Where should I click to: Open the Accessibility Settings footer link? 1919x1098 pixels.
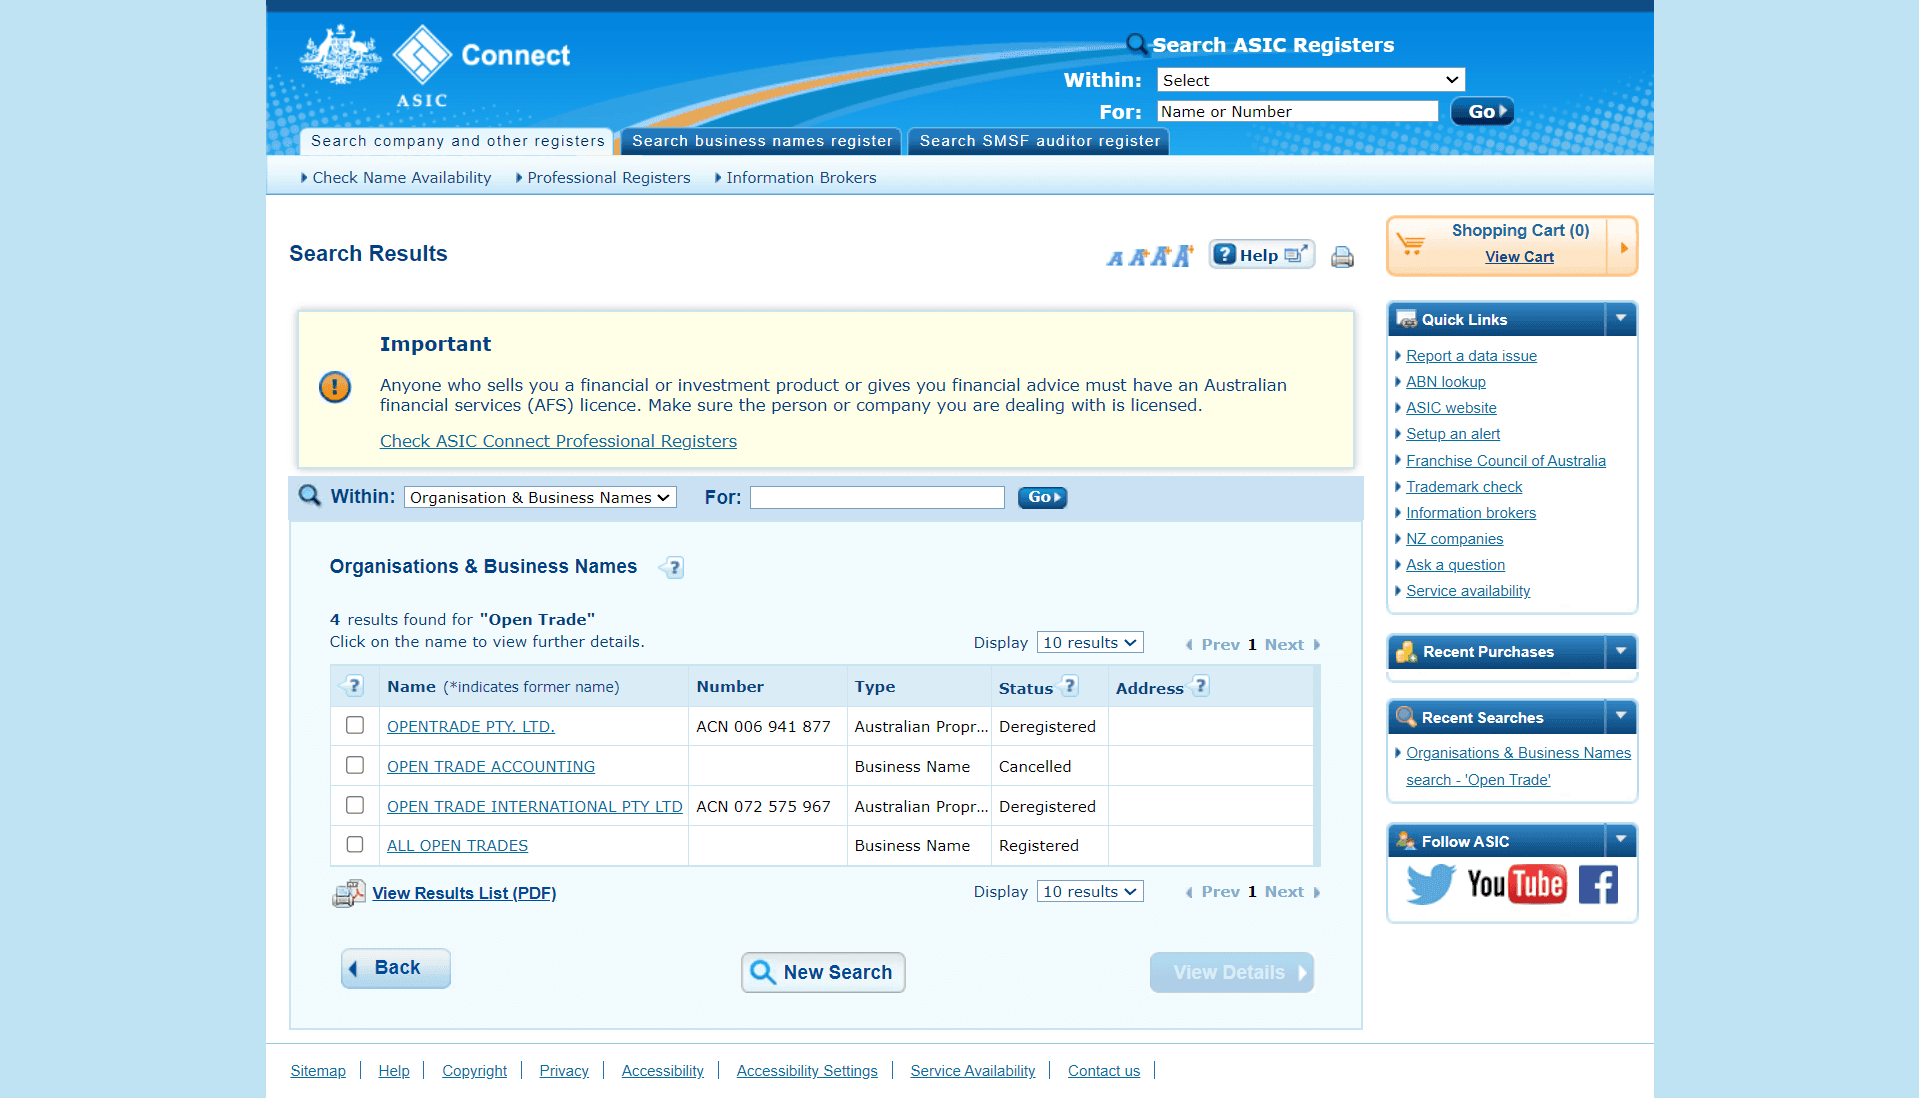pyautogui.click(x=807, y=1070)
